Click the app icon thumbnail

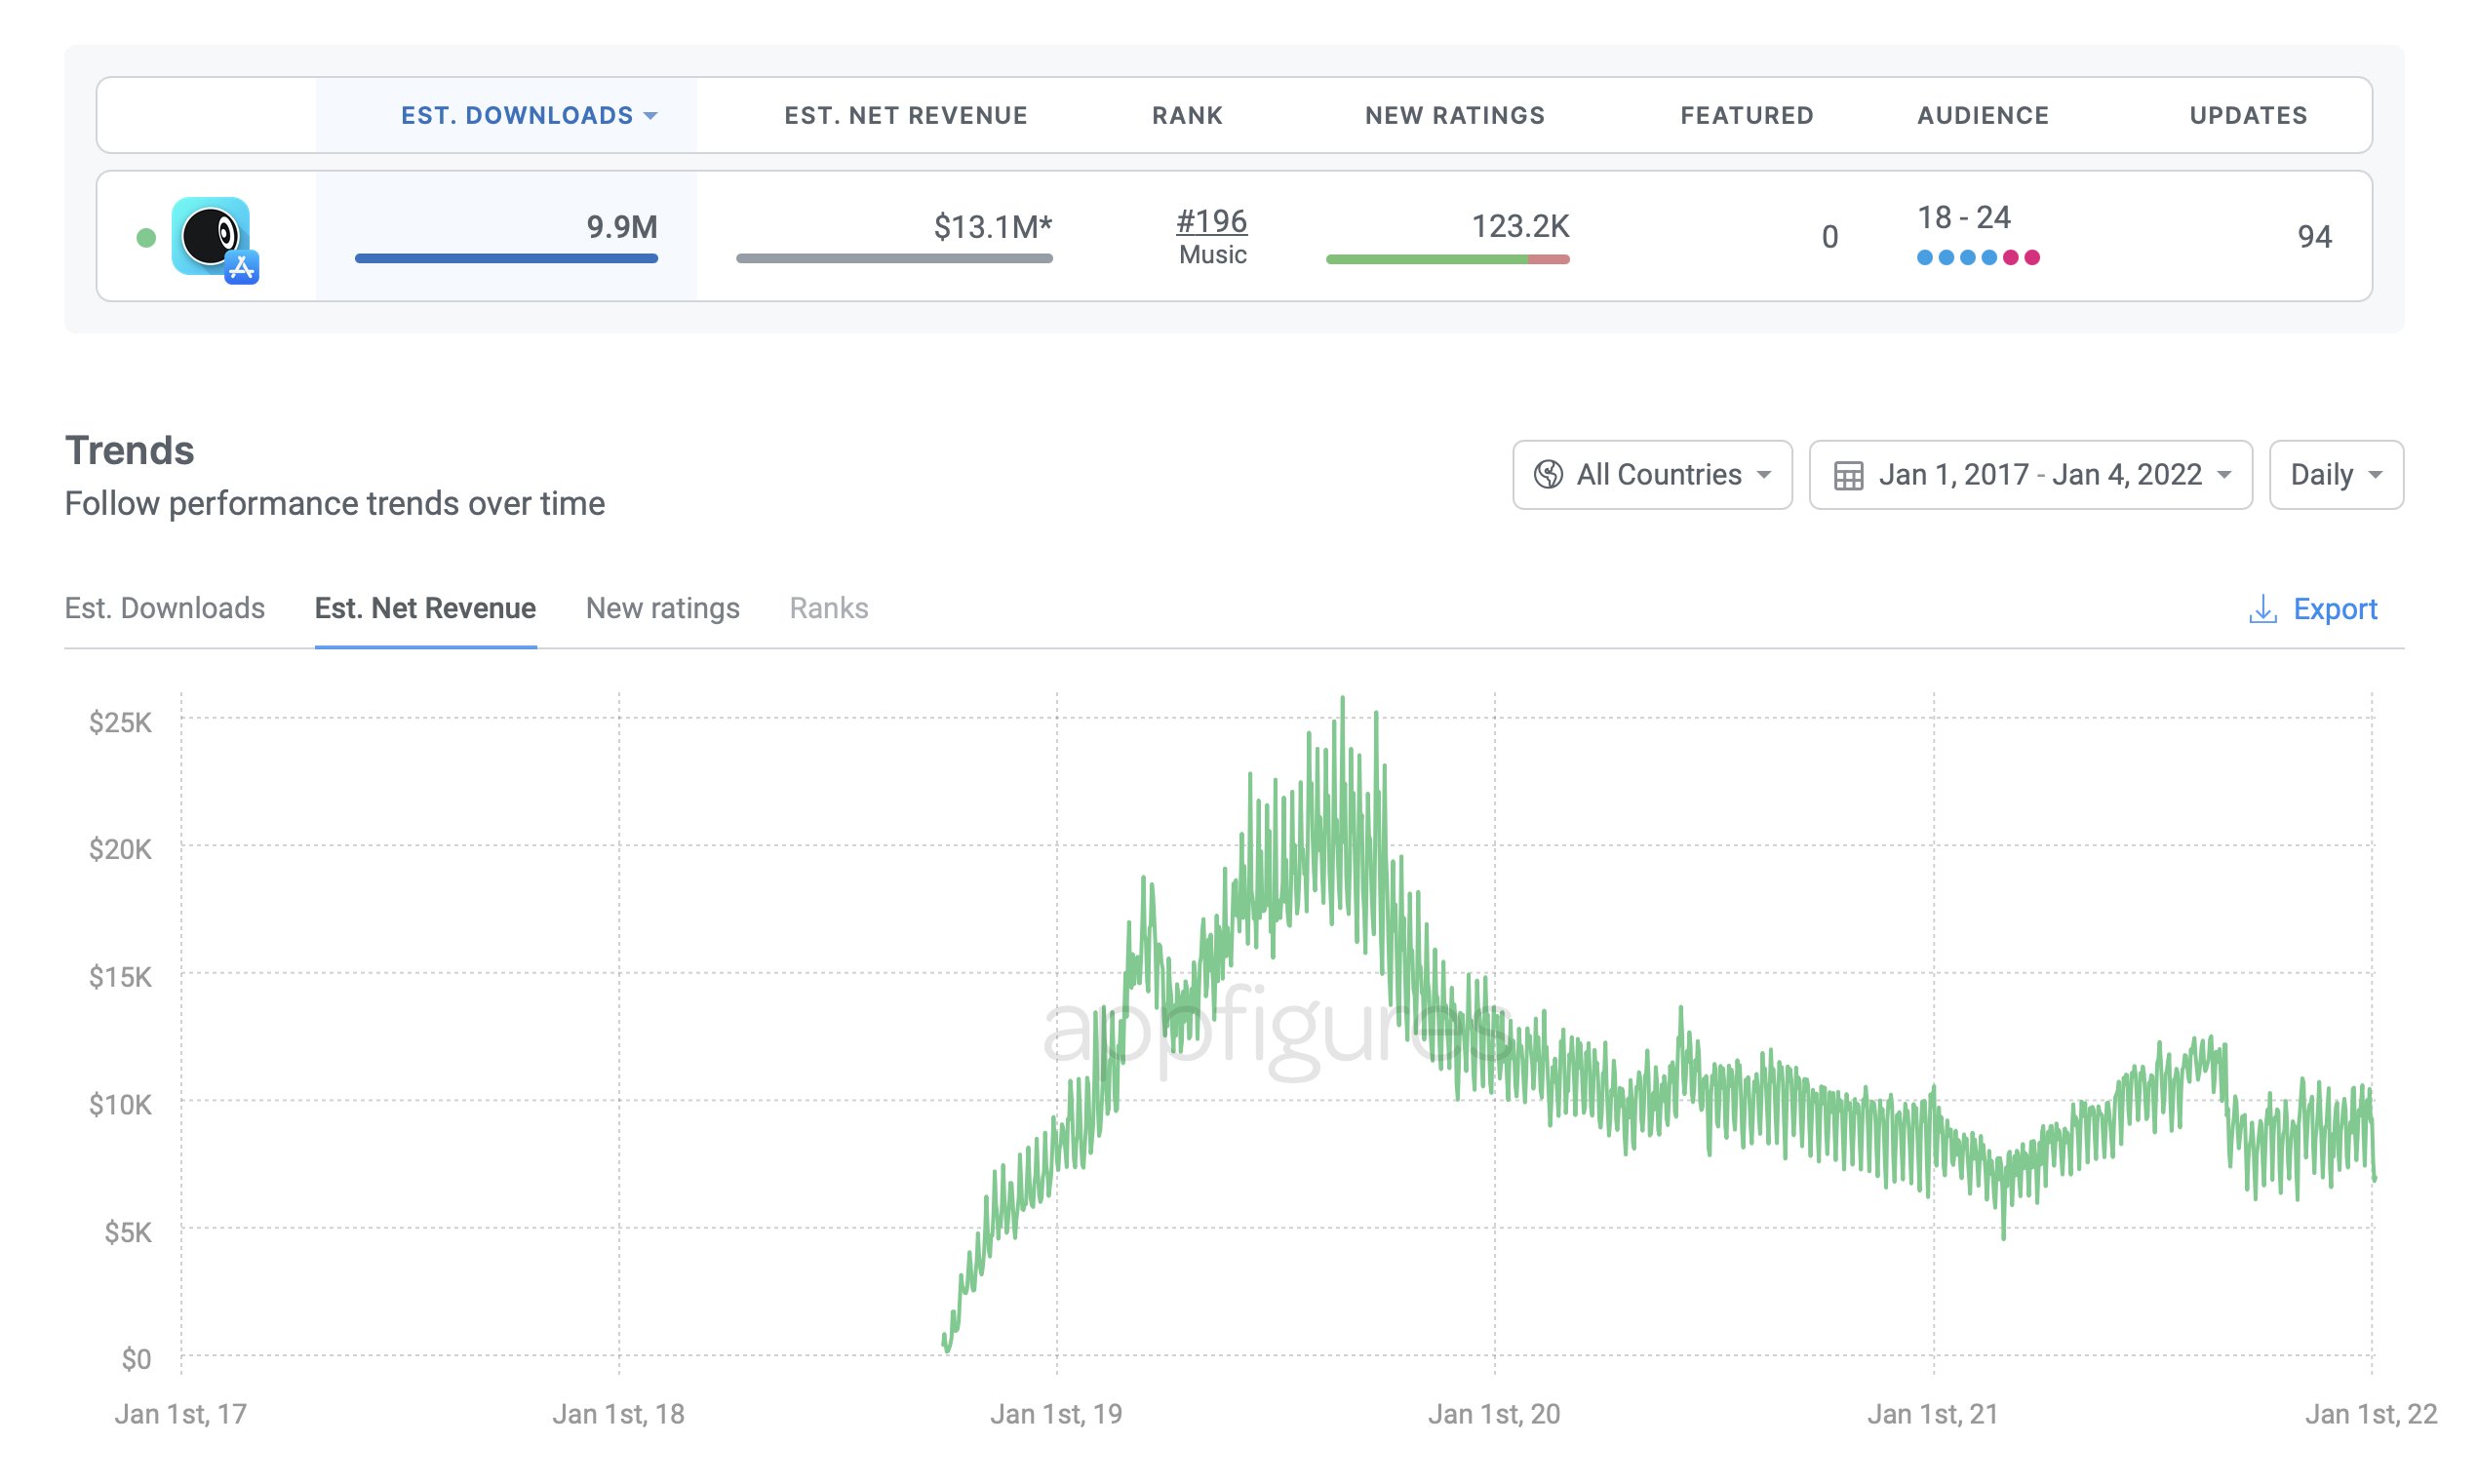click(x=210, y=236)
